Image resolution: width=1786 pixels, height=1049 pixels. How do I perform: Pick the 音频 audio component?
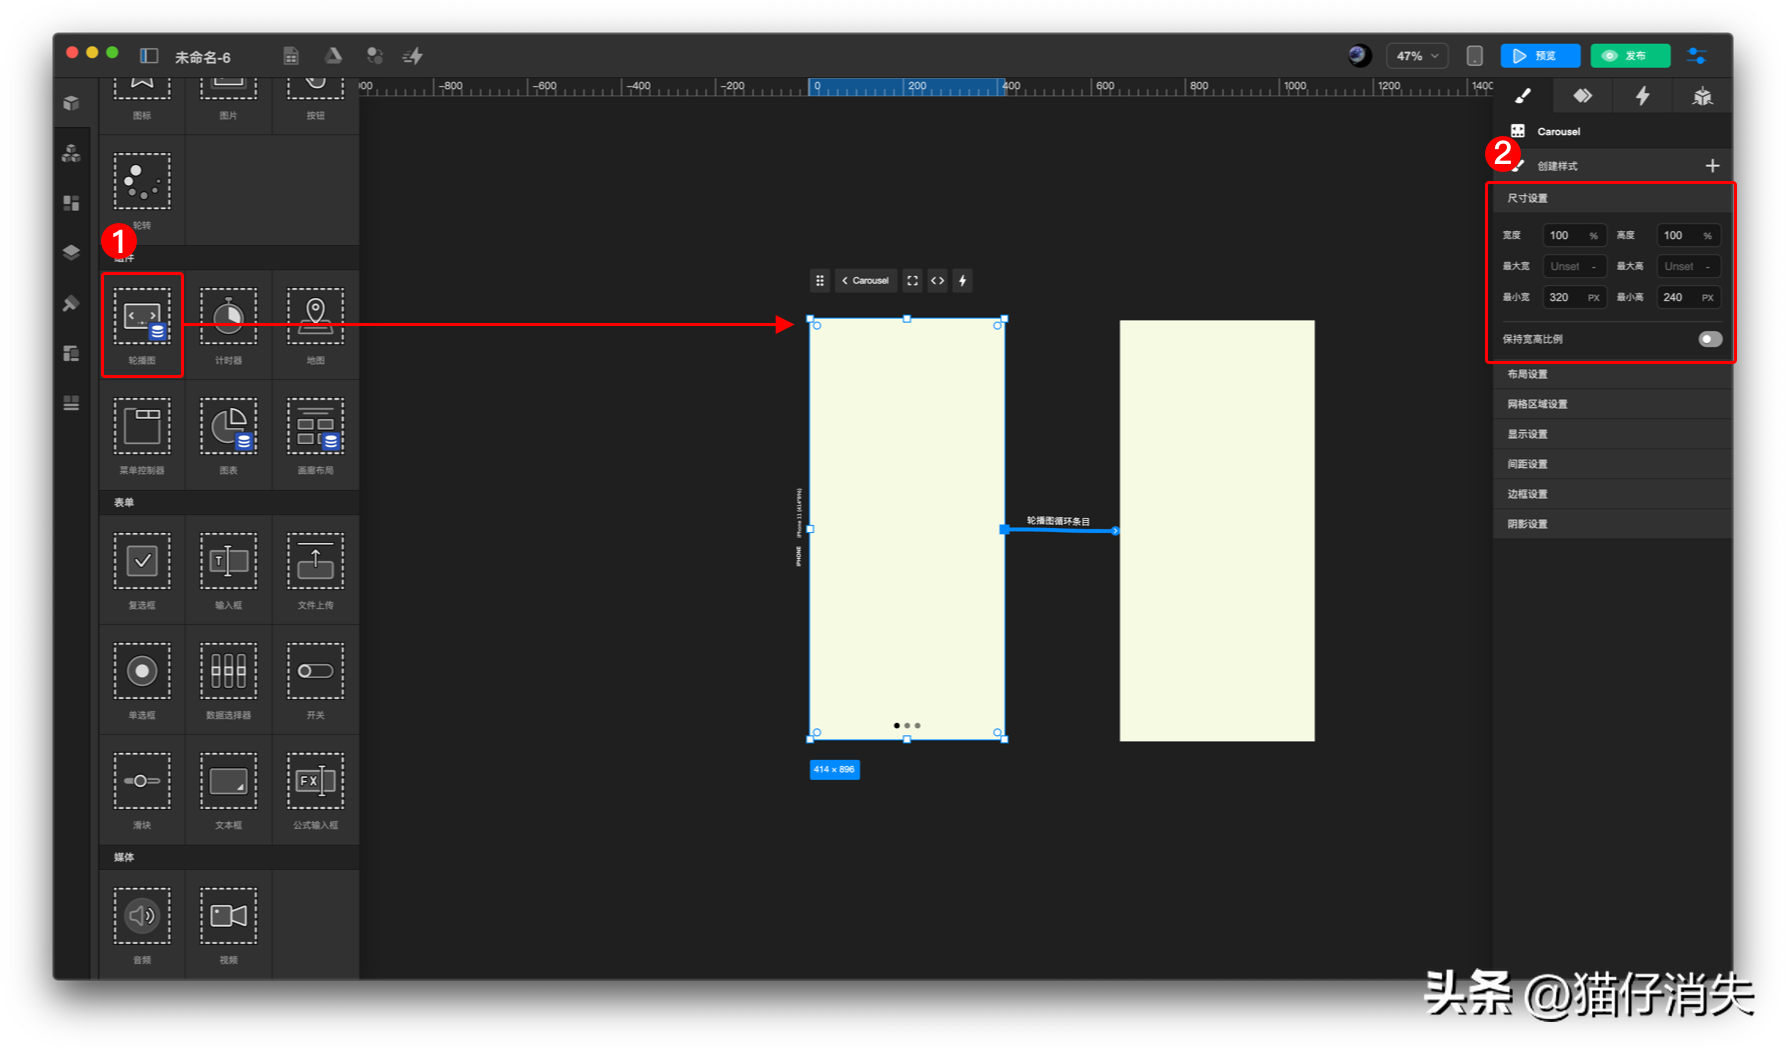[x=142, y=924]
